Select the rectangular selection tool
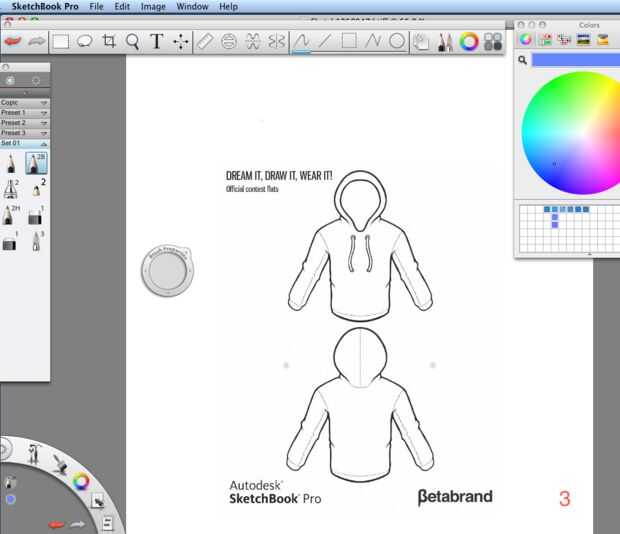This screenshot has width=620, height=534. 61,41
